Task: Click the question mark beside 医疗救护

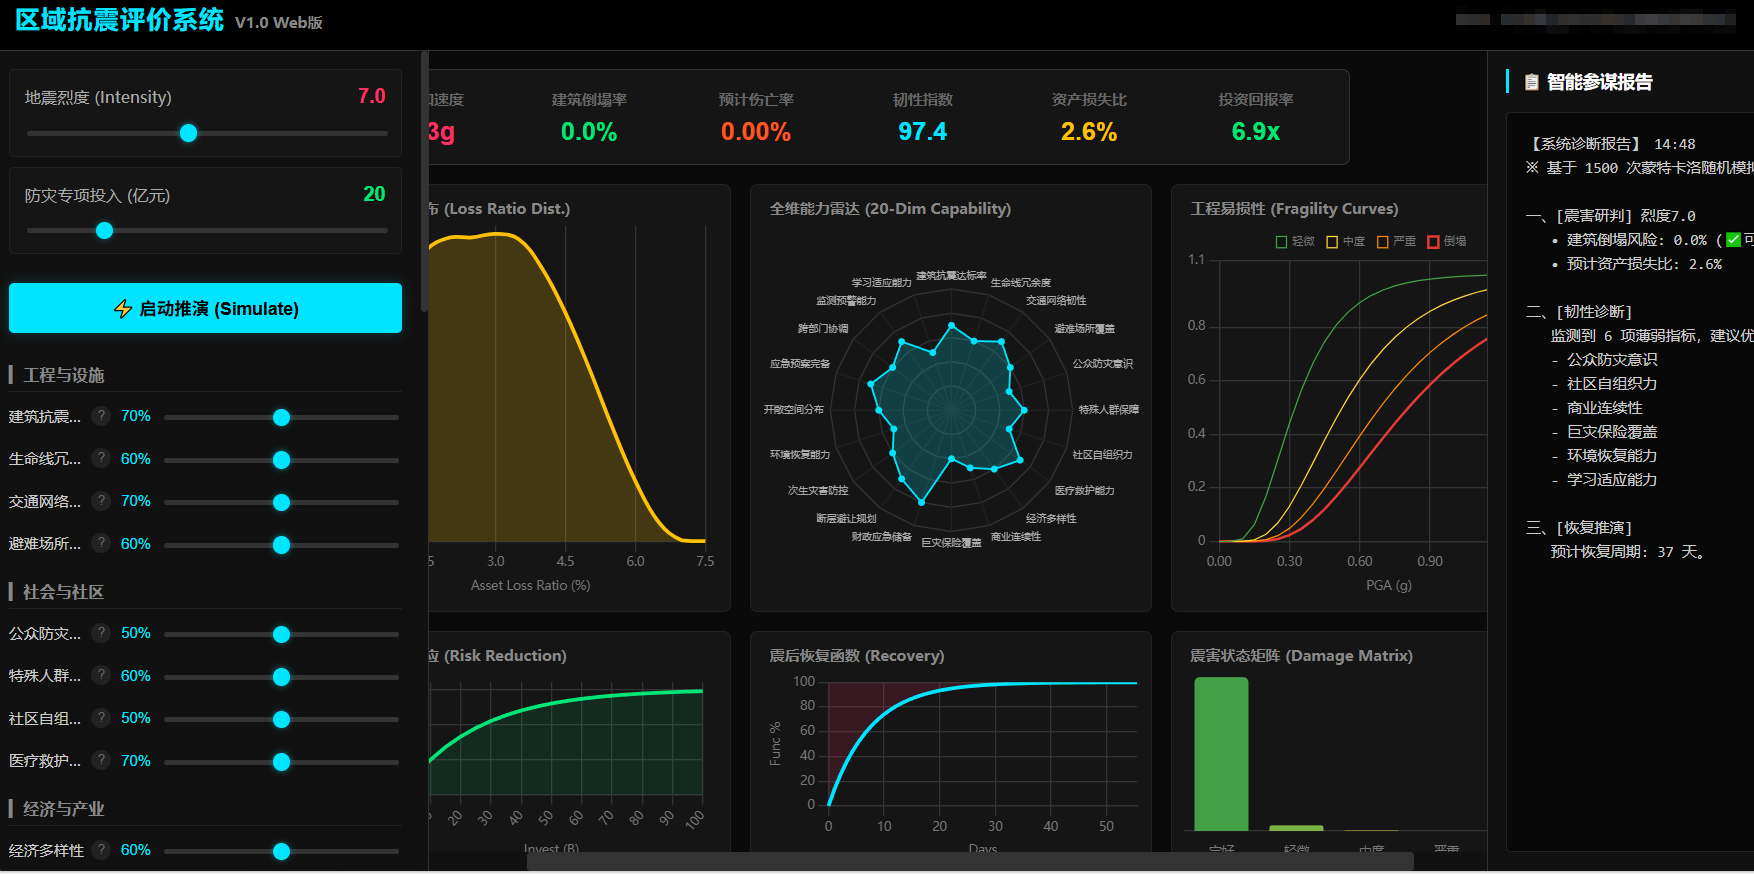Action: pyautogui.click(x=101, y=760)
